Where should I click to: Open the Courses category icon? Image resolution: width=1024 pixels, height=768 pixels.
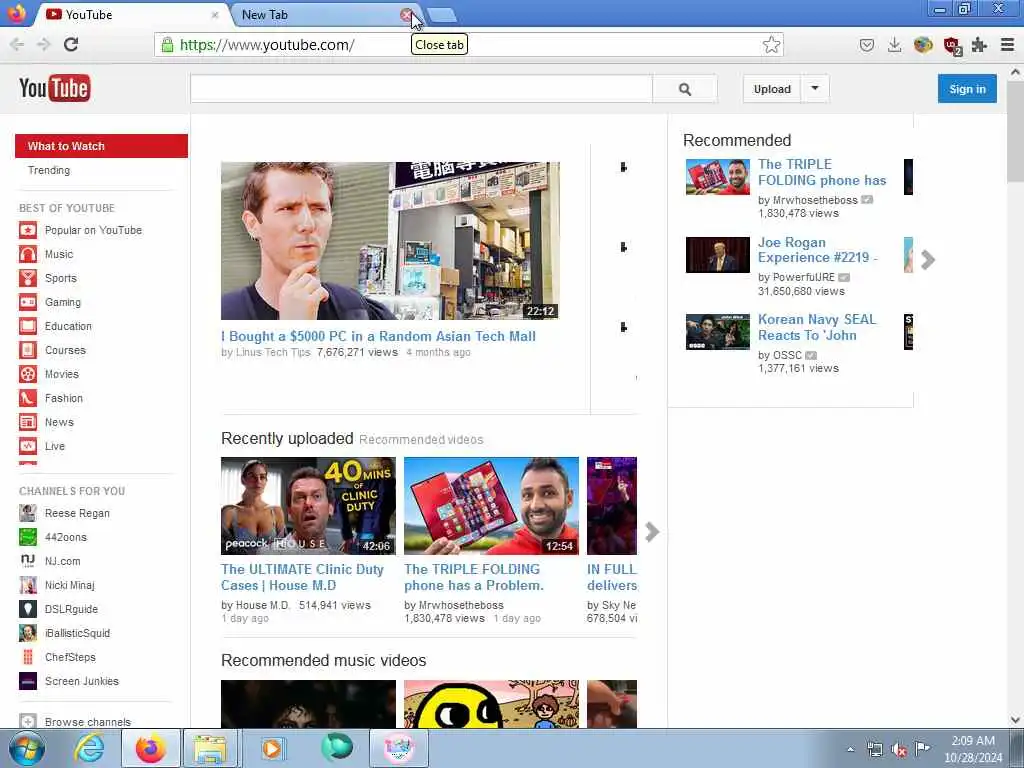(x=28, y=350)
